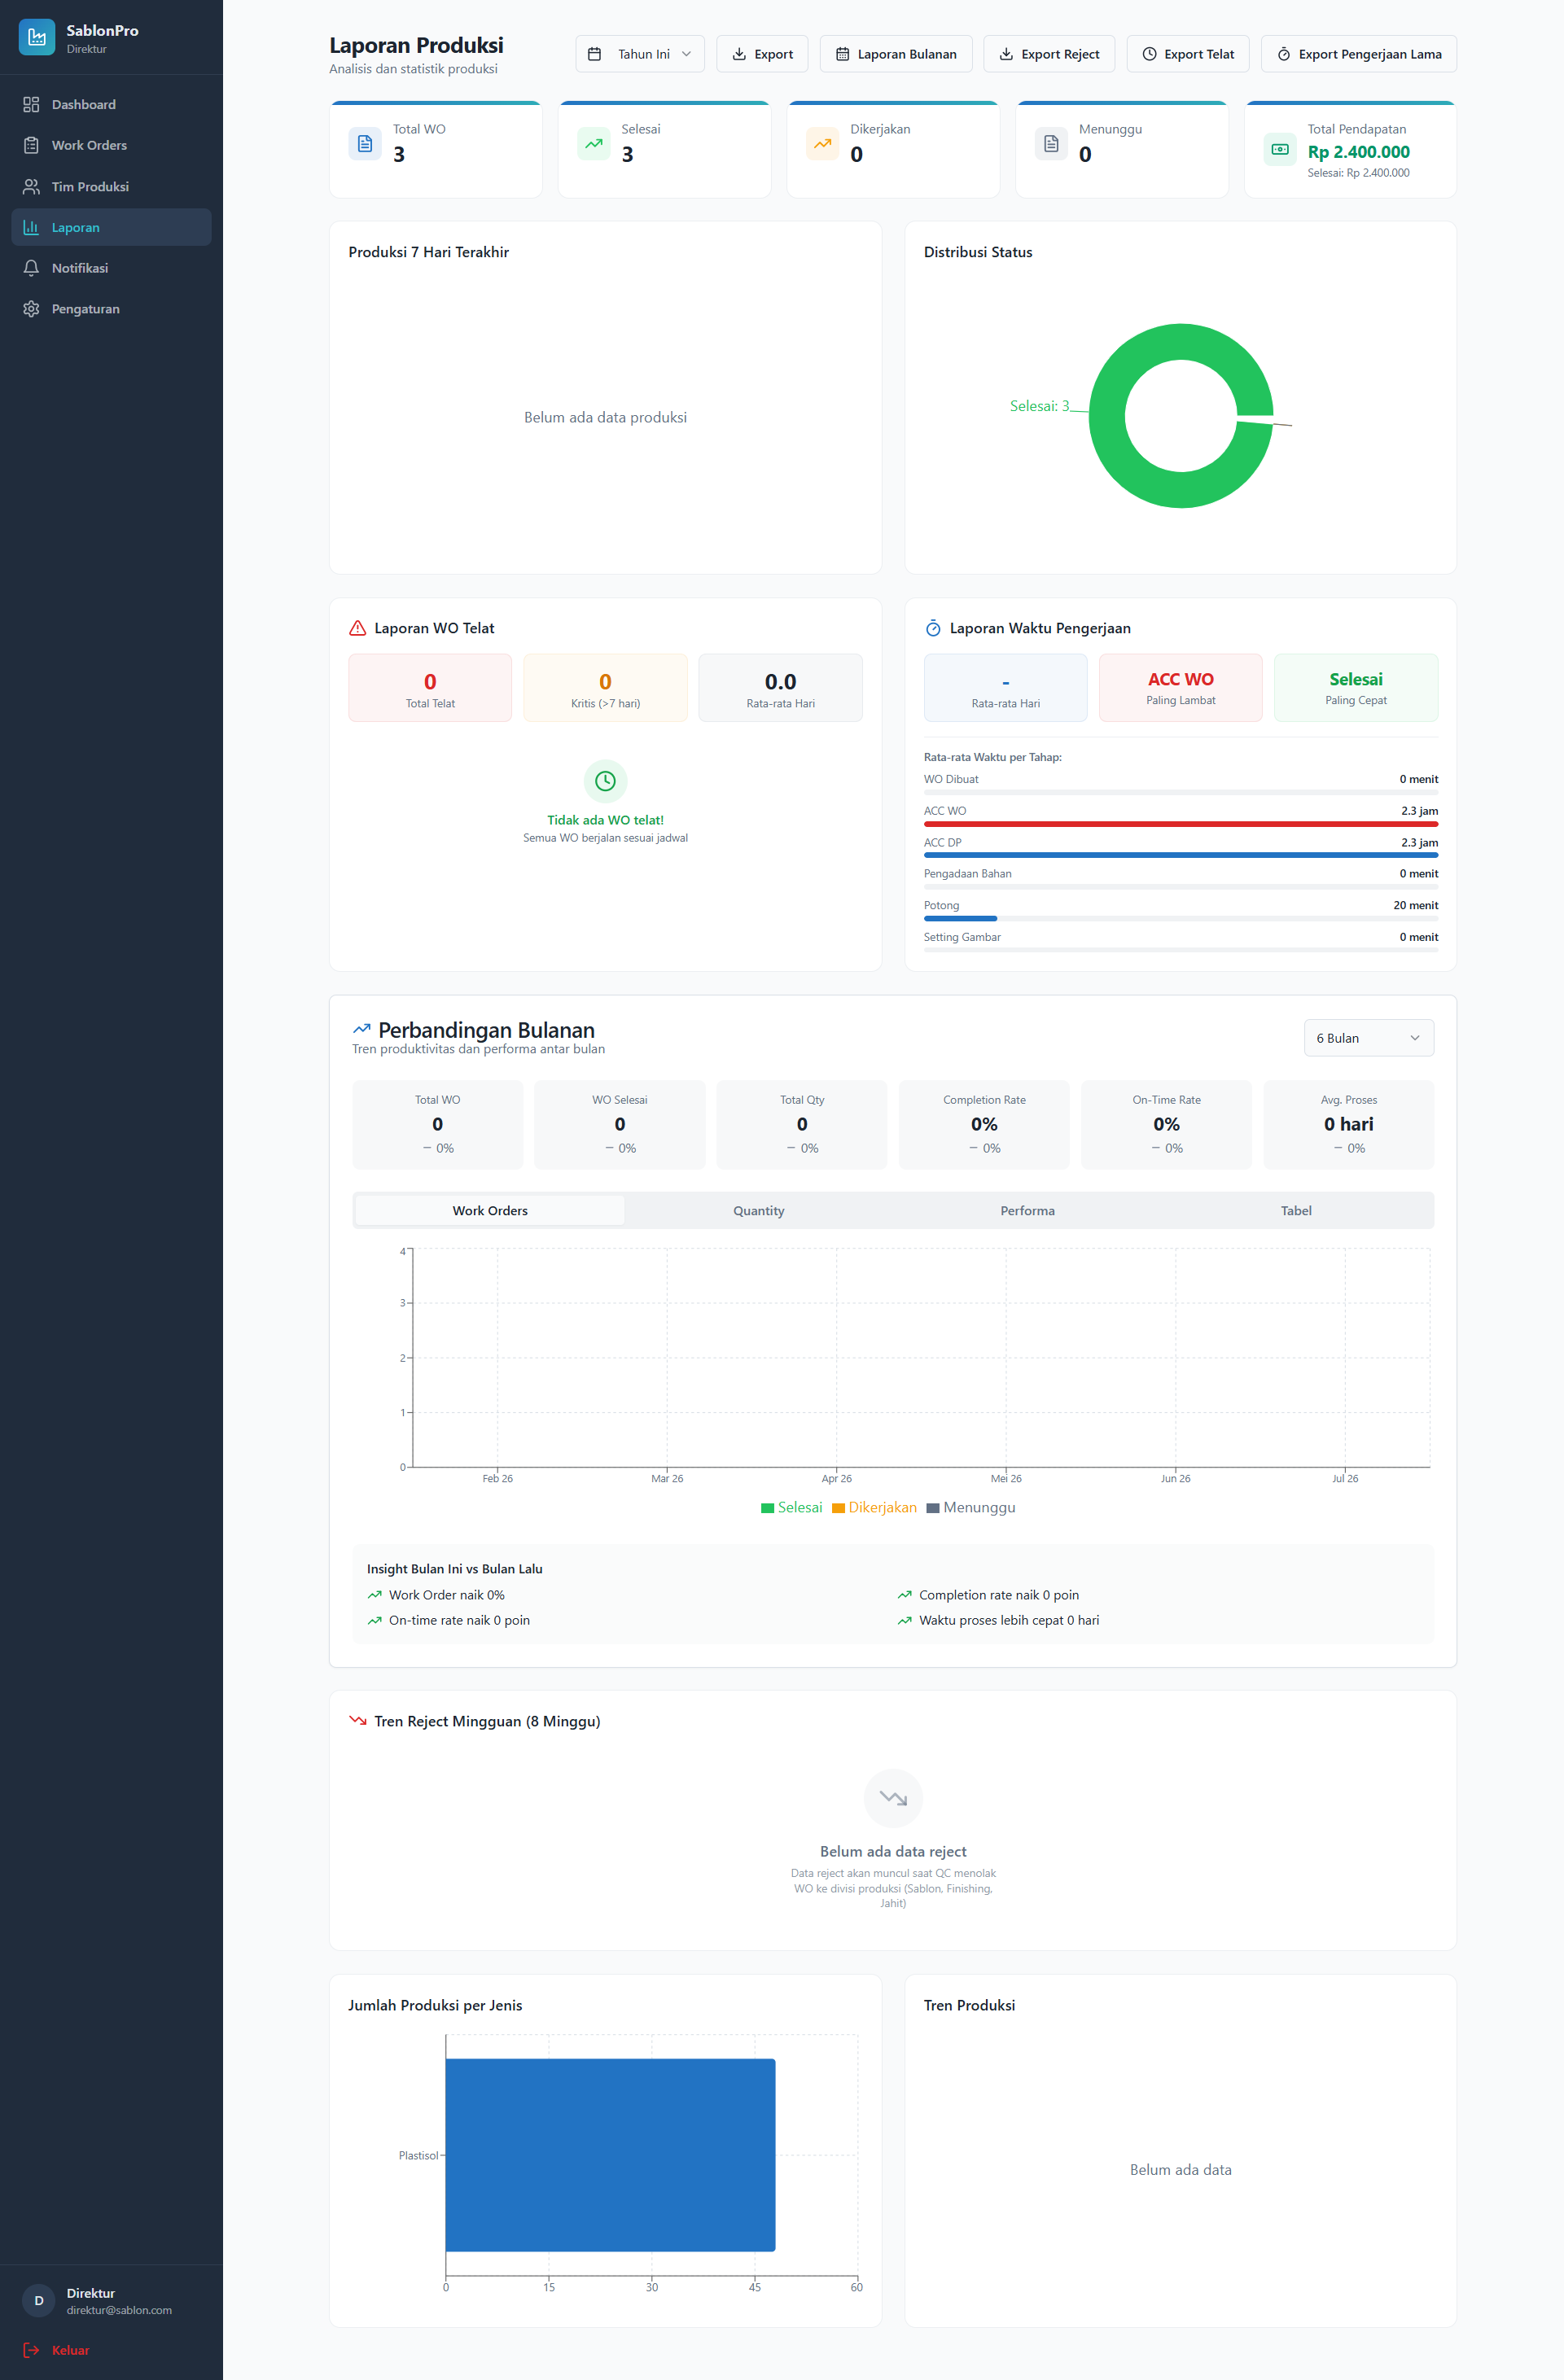Open Pengaturan settings page
Screen dimensions: 1564x2380
coord(111,309)
